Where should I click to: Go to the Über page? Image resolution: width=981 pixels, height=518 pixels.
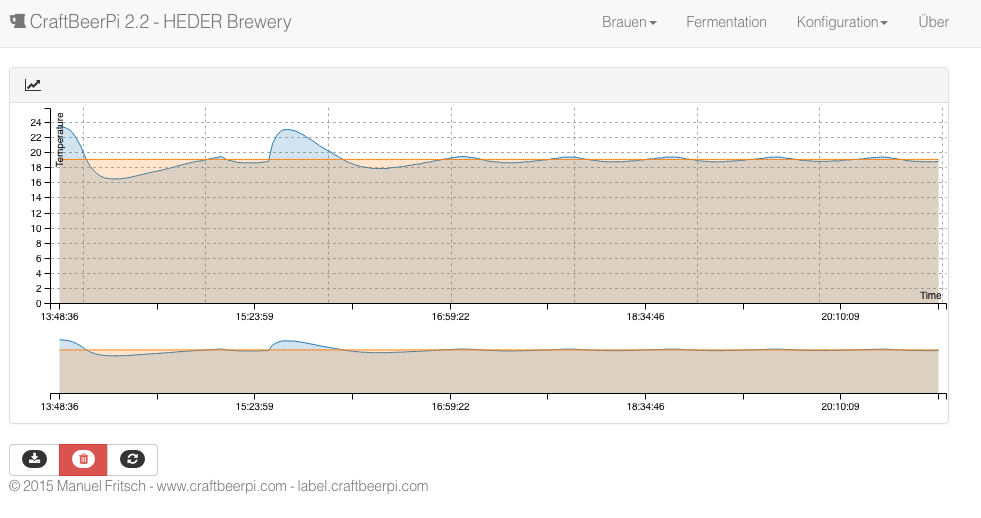pos(933,22)
